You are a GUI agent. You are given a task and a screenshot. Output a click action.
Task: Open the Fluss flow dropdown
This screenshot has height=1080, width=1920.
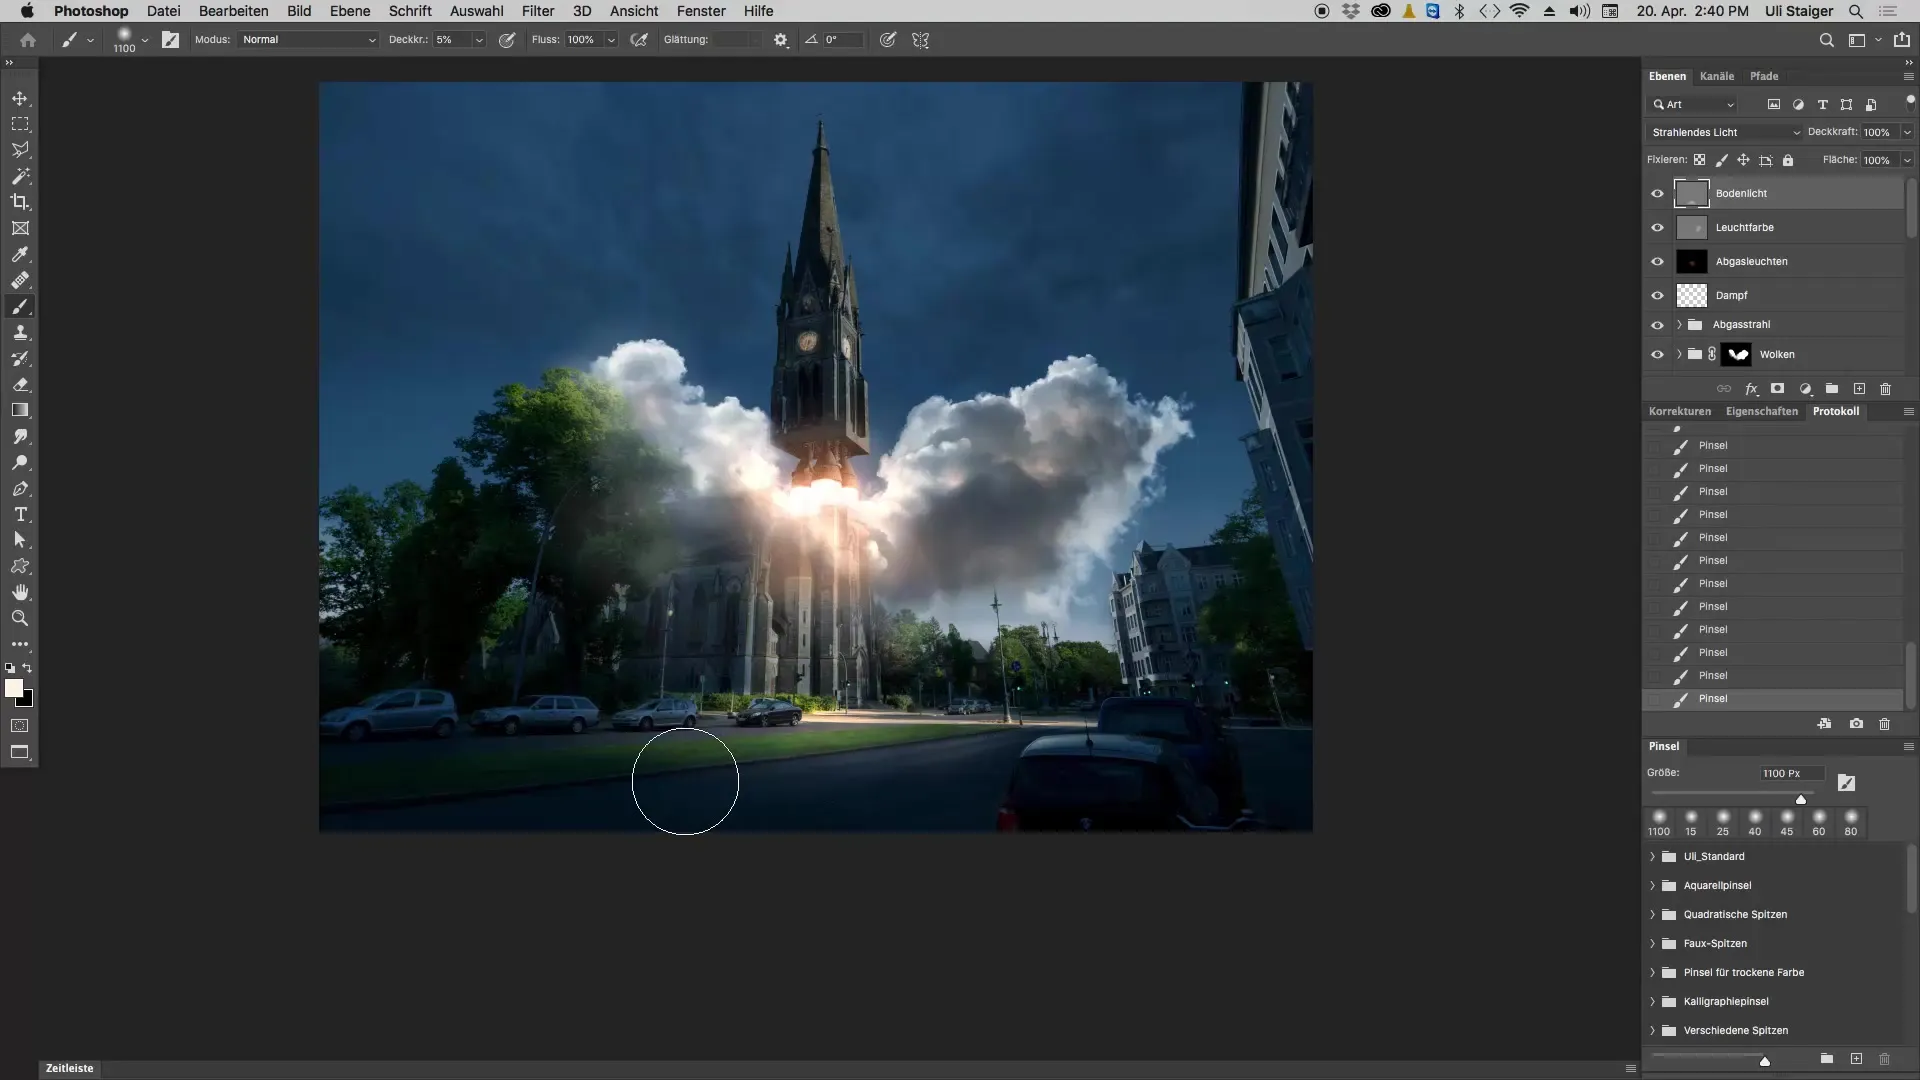click(x=610, y=40)
